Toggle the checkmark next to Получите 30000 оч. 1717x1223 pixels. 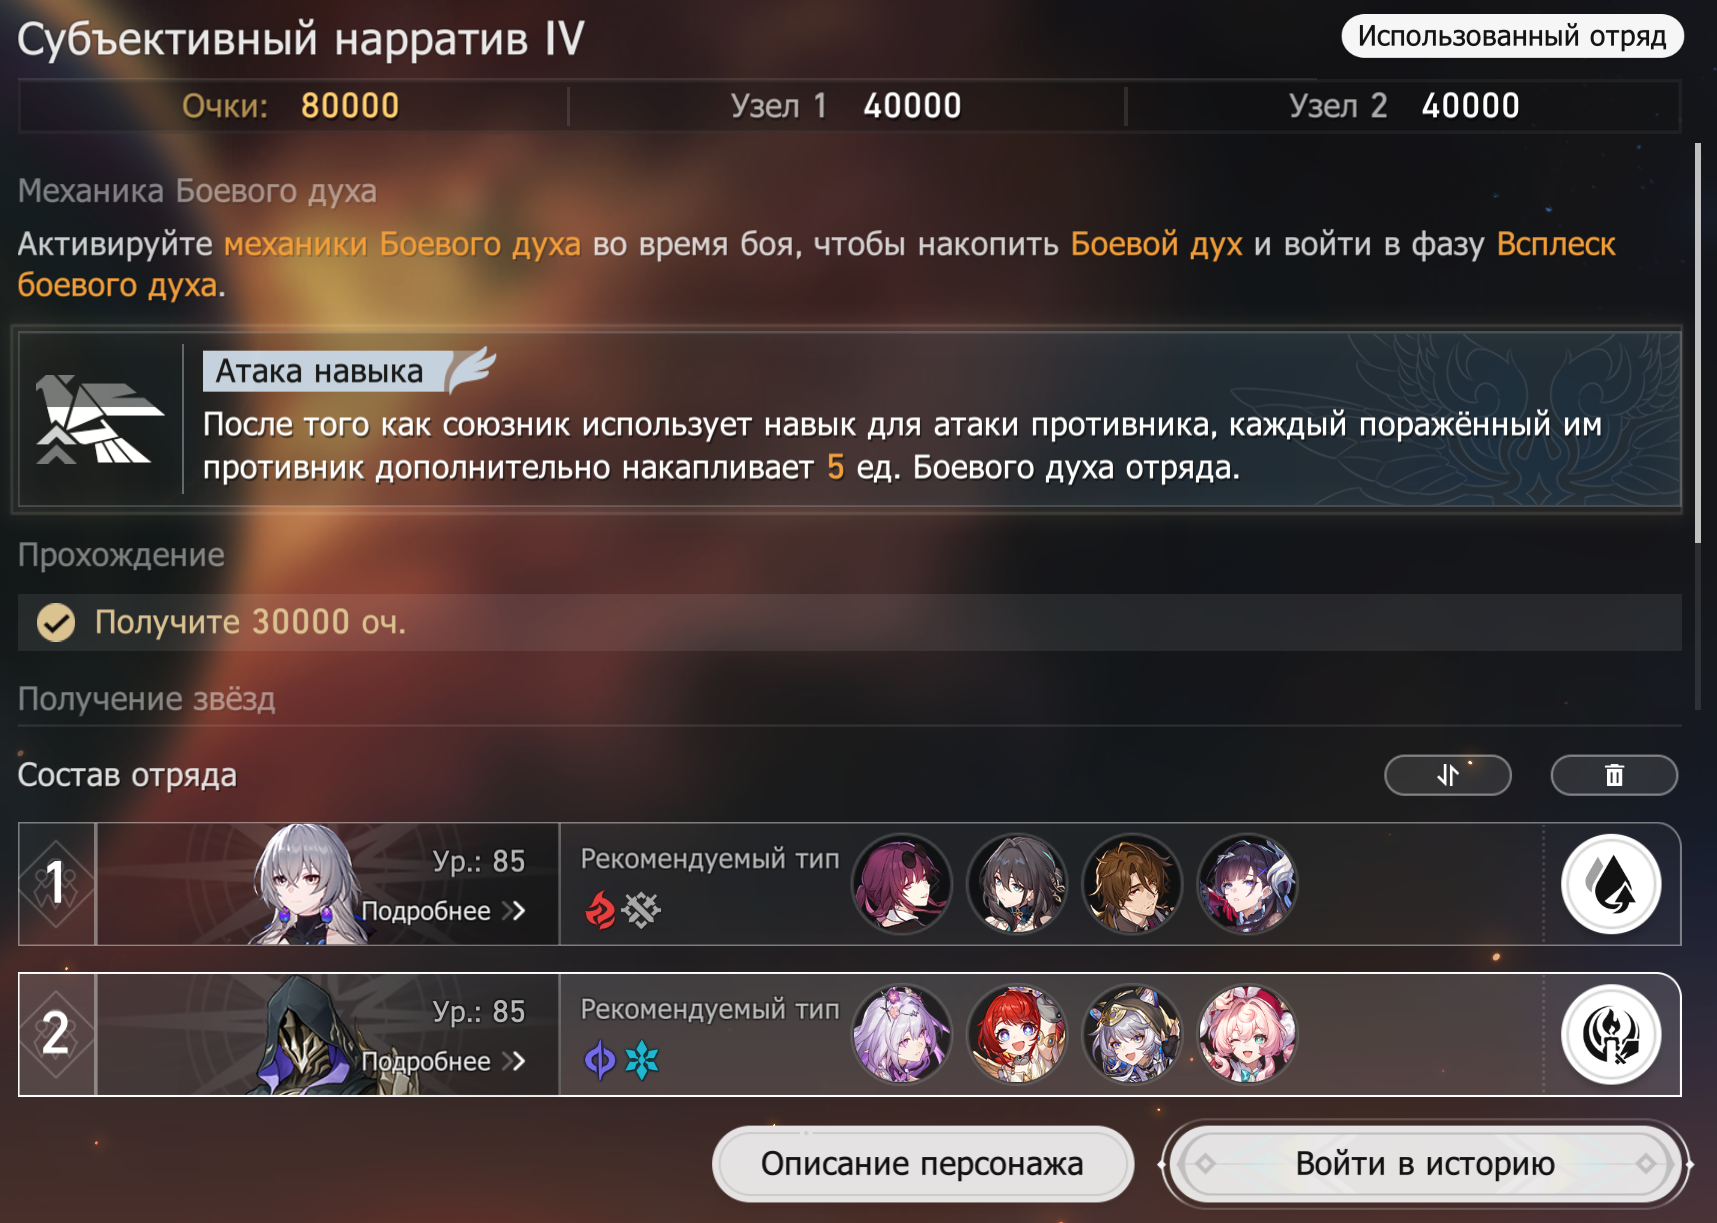click(x=56, y=622)
